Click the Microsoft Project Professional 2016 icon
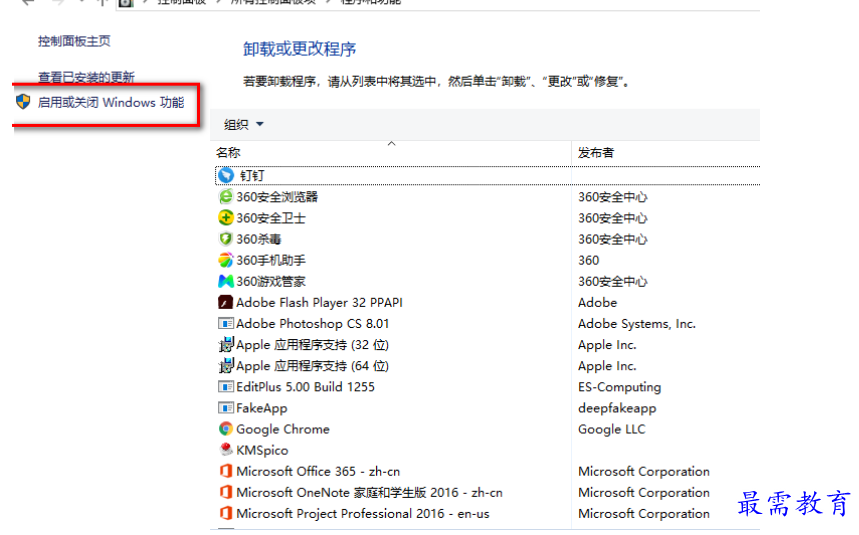 click(x=226, y=513)
